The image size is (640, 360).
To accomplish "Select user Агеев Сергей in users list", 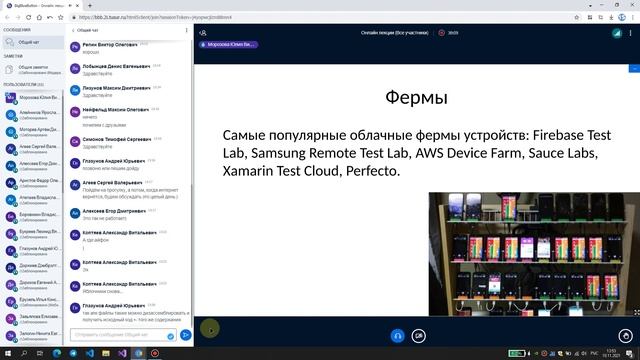I will pos(33,149).
